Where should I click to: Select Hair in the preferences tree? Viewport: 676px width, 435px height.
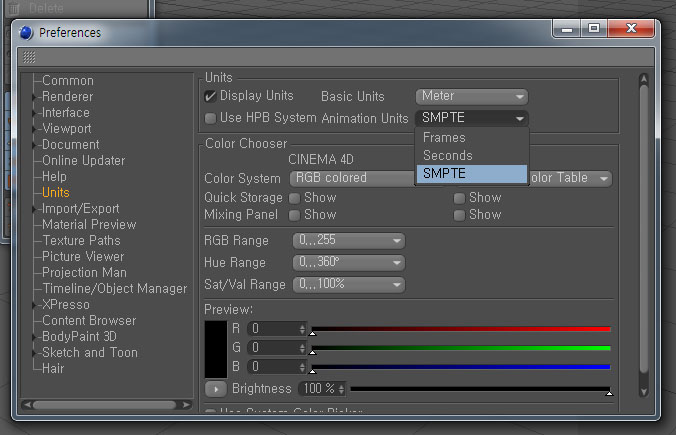[x=53, y=369]
